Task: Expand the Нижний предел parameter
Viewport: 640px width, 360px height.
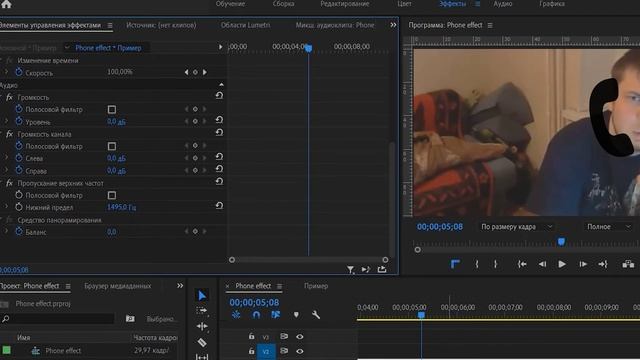Action: point(6,207)
